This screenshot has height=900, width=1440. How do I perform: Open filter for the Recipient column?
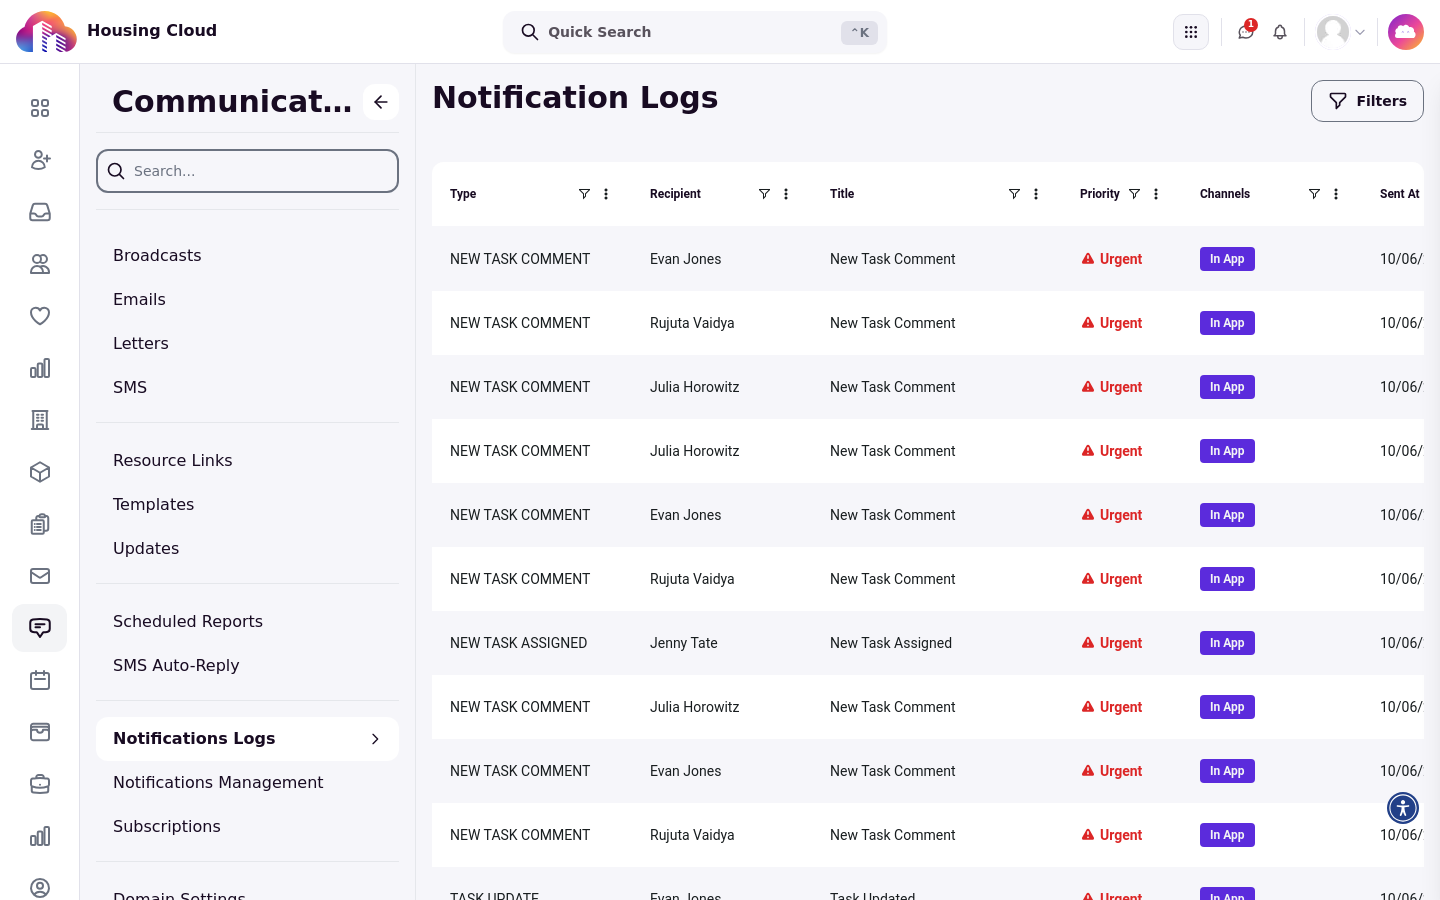(764, 194)
